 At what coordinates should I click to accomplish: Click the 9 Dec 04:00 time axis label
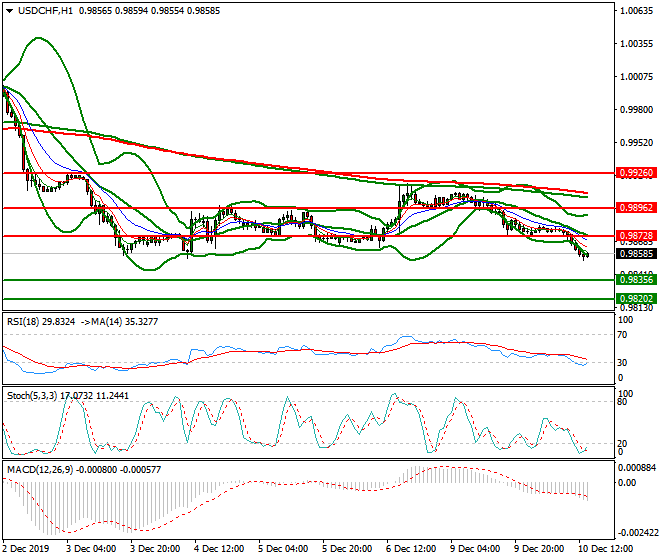tap(476, 549)
